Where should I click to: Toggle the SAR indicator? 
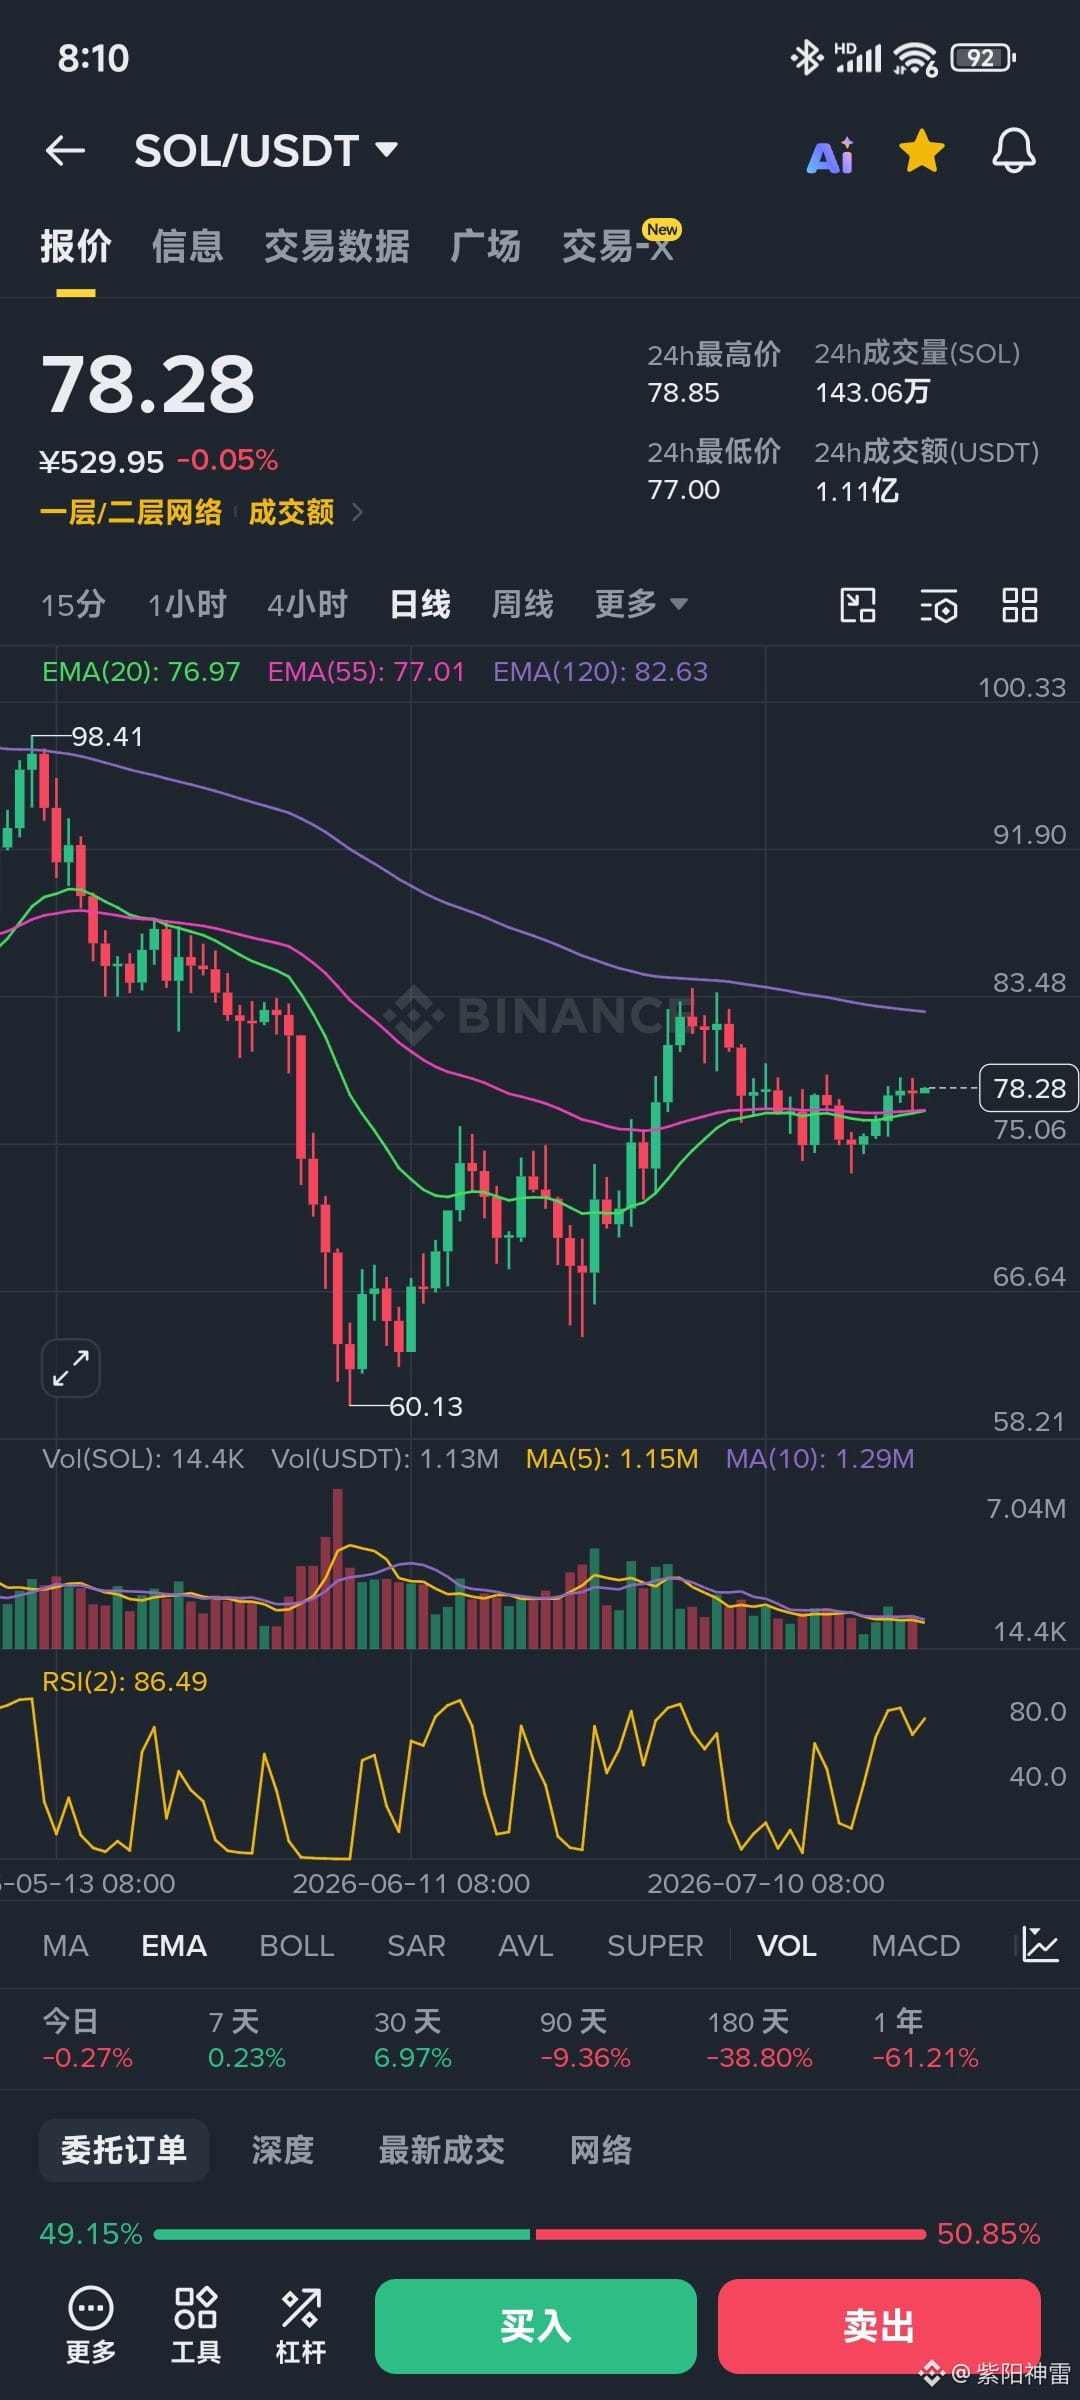coord(416,1945)
